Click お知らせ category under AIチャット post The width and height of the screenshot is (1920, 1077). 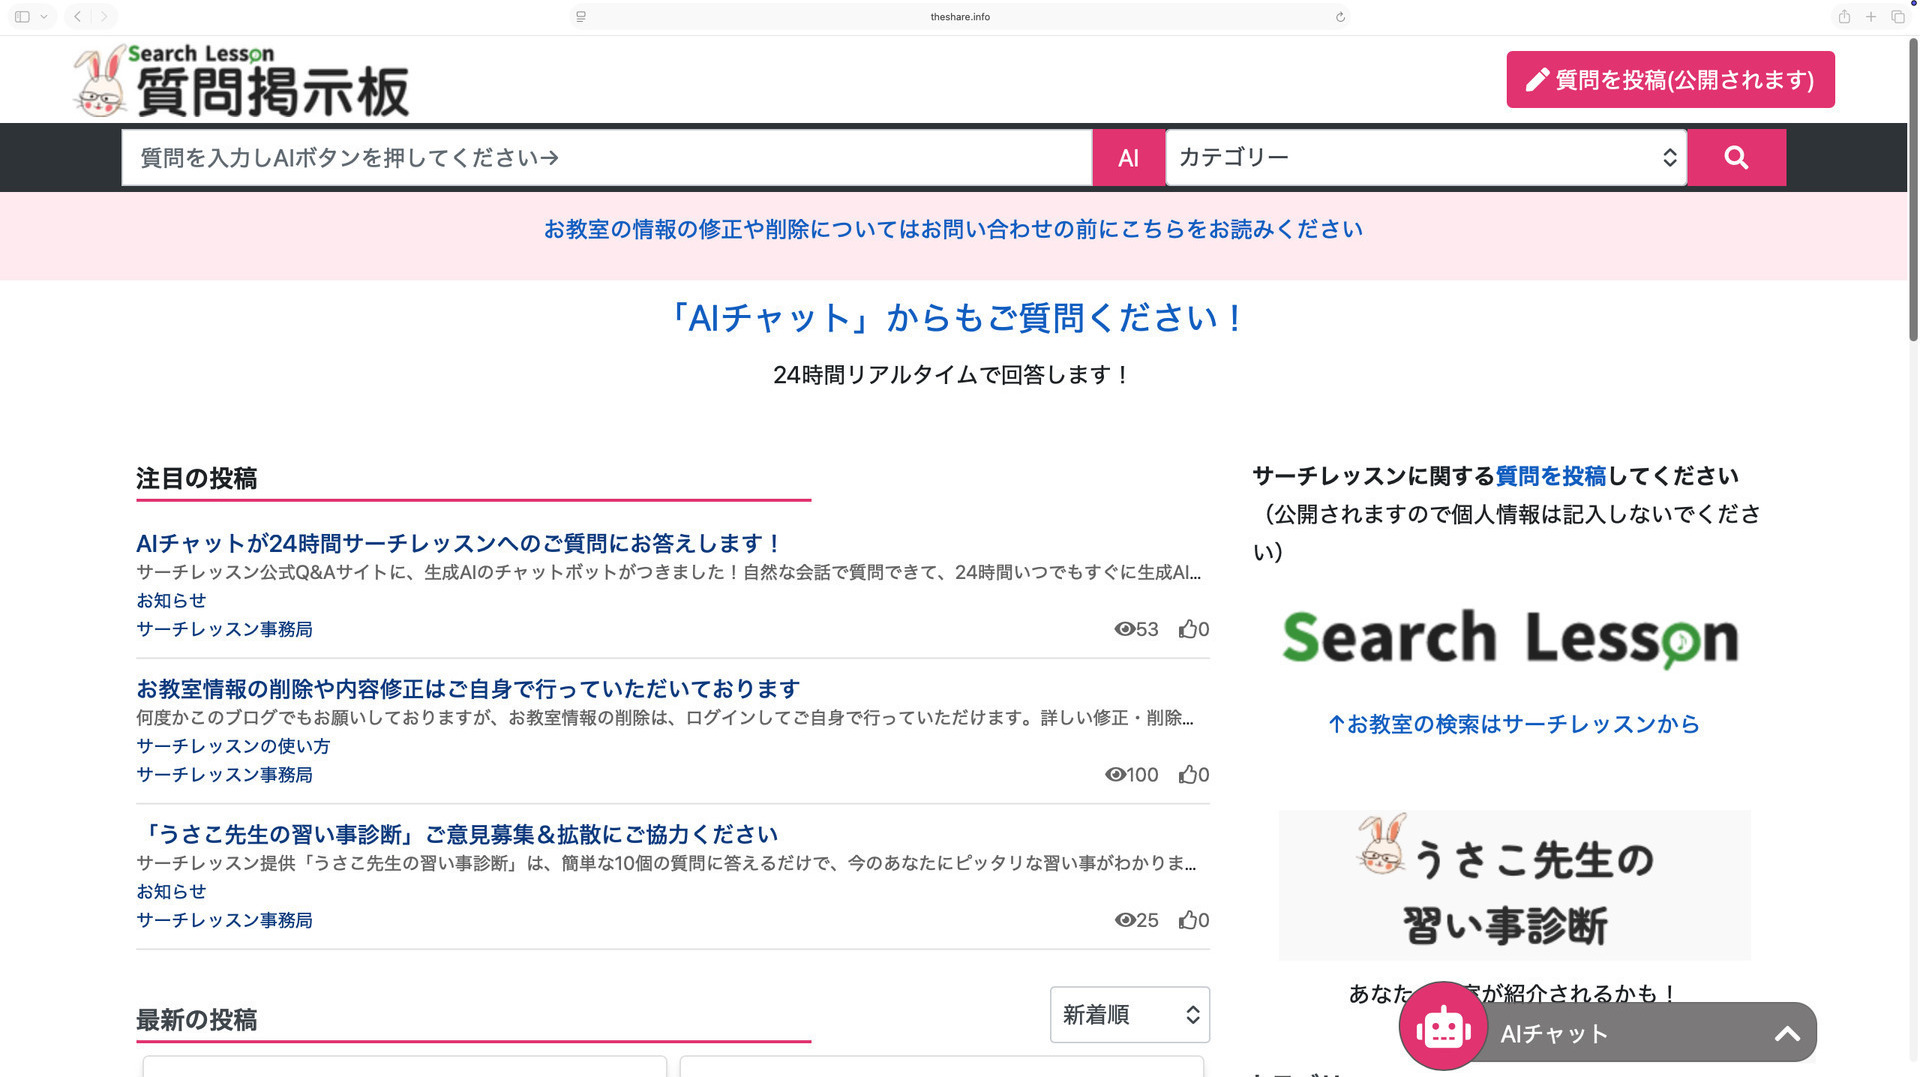click(171, 601)
